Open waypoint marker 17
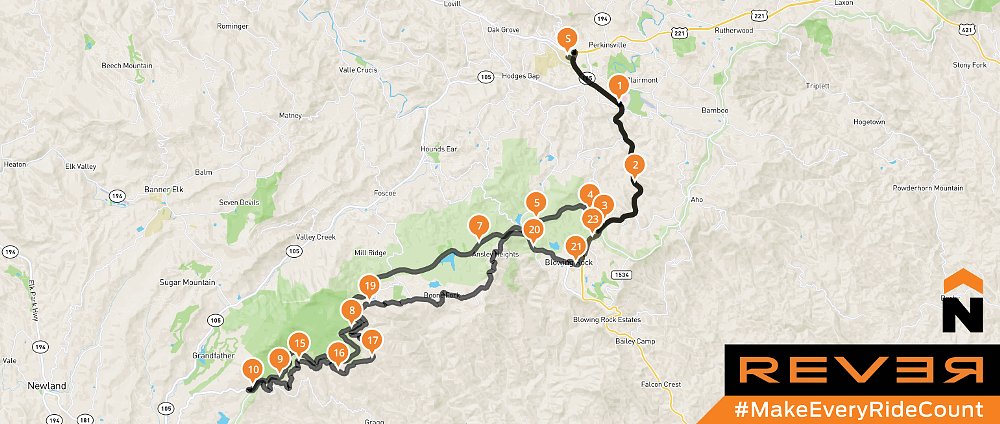This screenshot has height=424, width=1000. click(372, 341)
